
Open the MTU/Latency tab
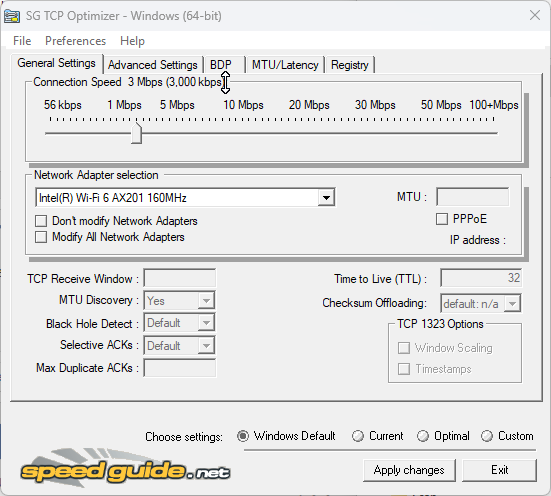285,65
